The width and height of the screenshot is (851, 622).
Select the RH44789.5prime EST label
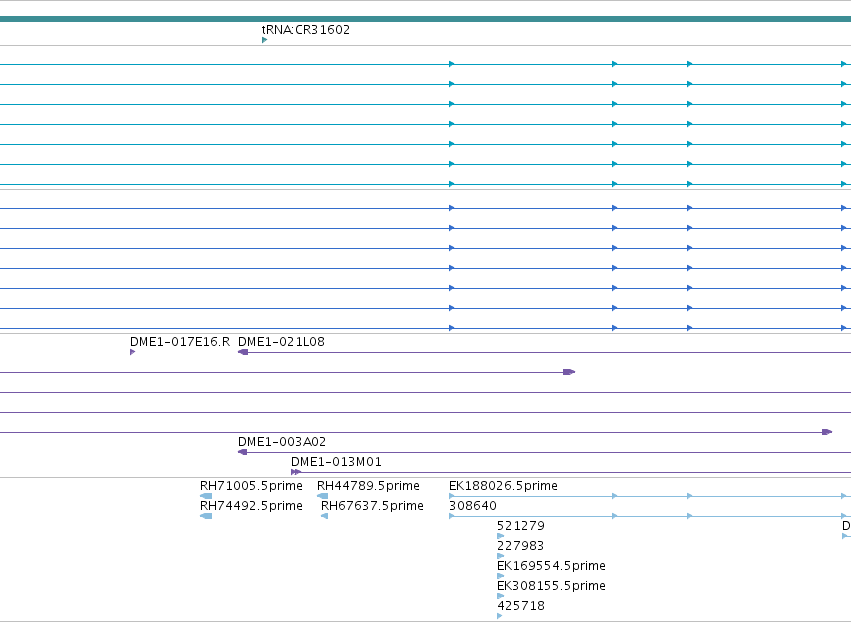coord(369,485)
